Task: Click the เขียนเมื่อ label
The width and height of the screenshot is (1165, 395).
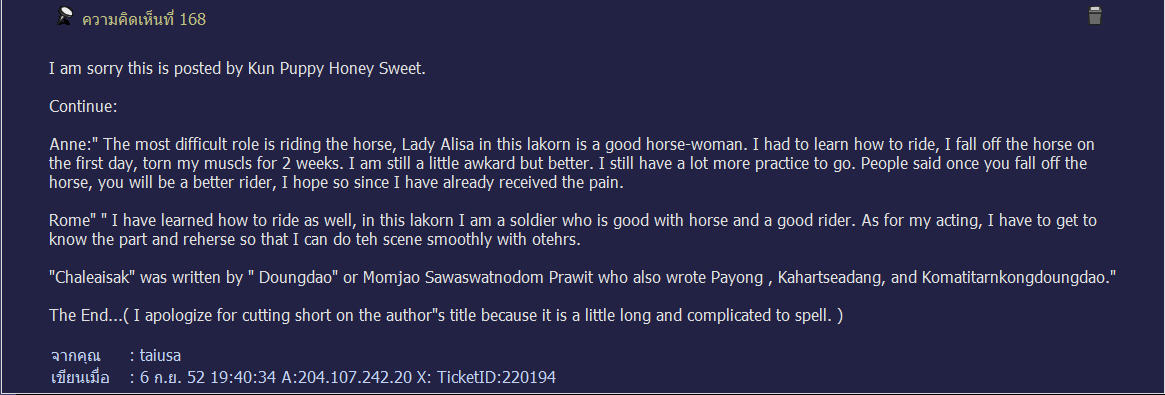Action: pos(79,378)
